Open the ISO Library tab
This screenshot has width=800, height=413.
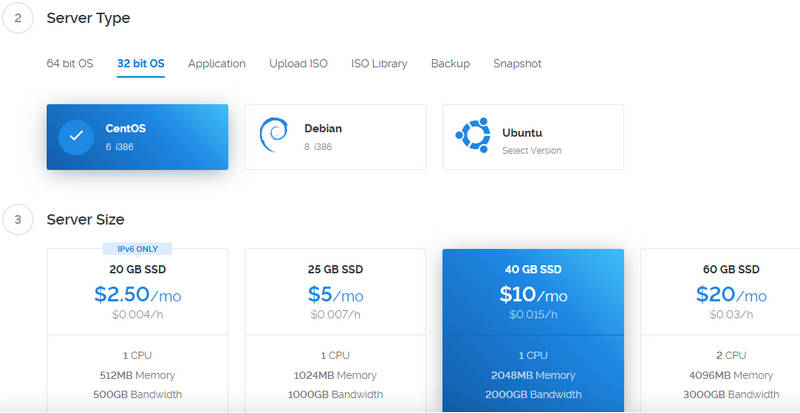(x=379, y=64)
